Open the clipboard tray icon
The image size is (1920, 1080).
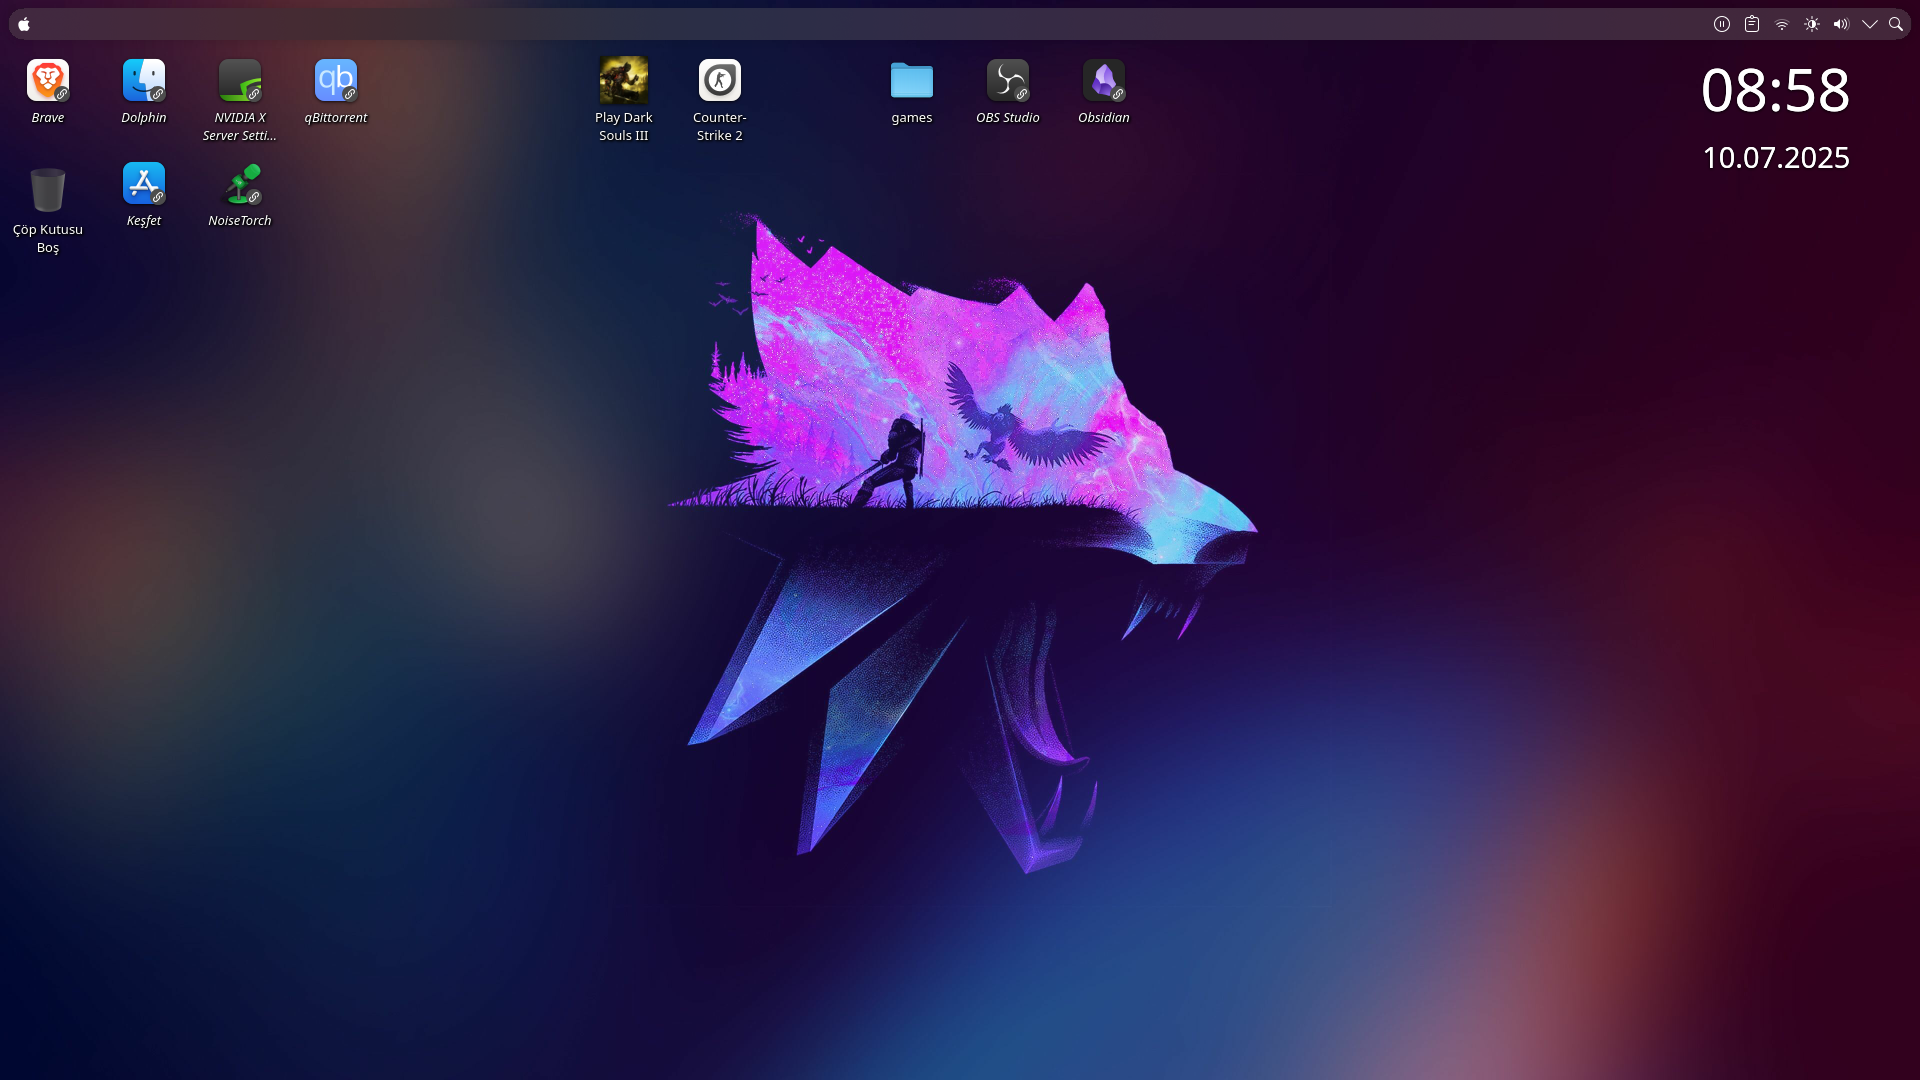click(x=1752, y=24)
